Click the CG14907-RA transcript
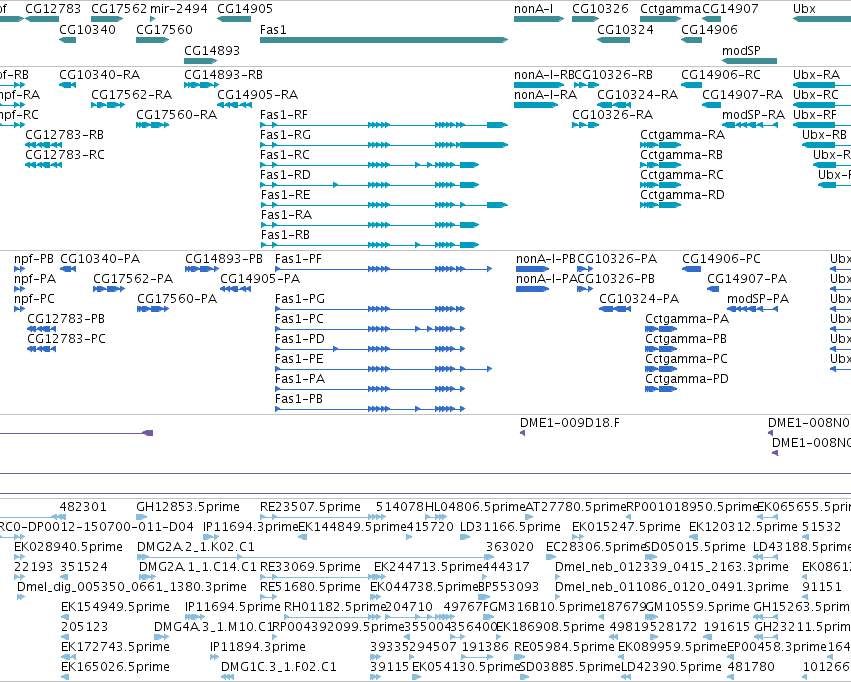This screenshot has height=682, width=851. pos(712,105)
